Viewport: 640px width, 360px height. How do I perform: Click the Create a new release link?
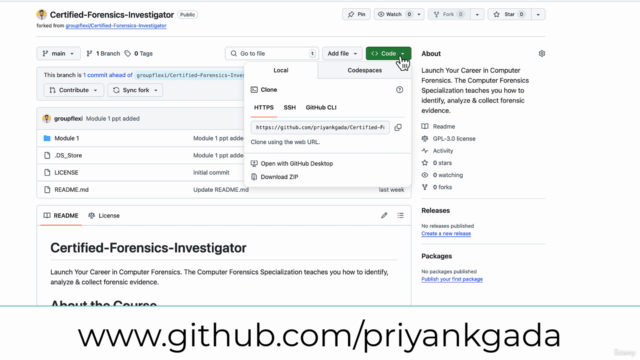(x=446, y=233)
